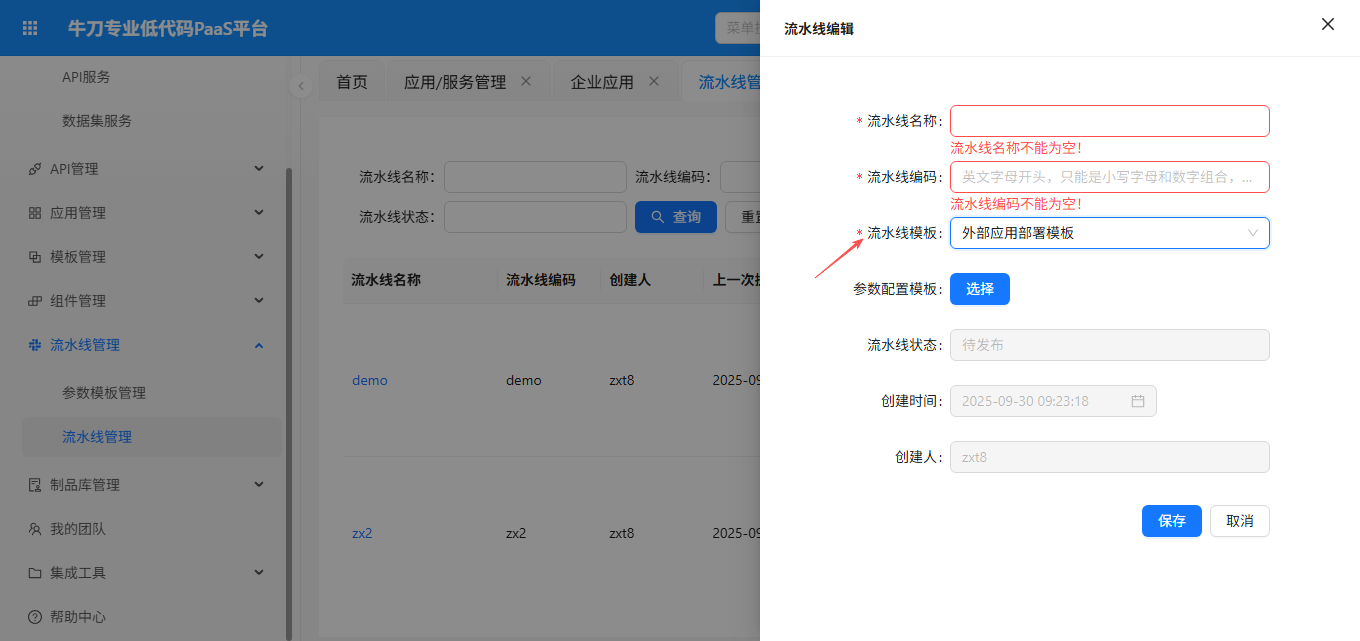Focus the 流水线名称 input in drawer
This screenshot has width=1360, height=641.
pos(1109,121)
